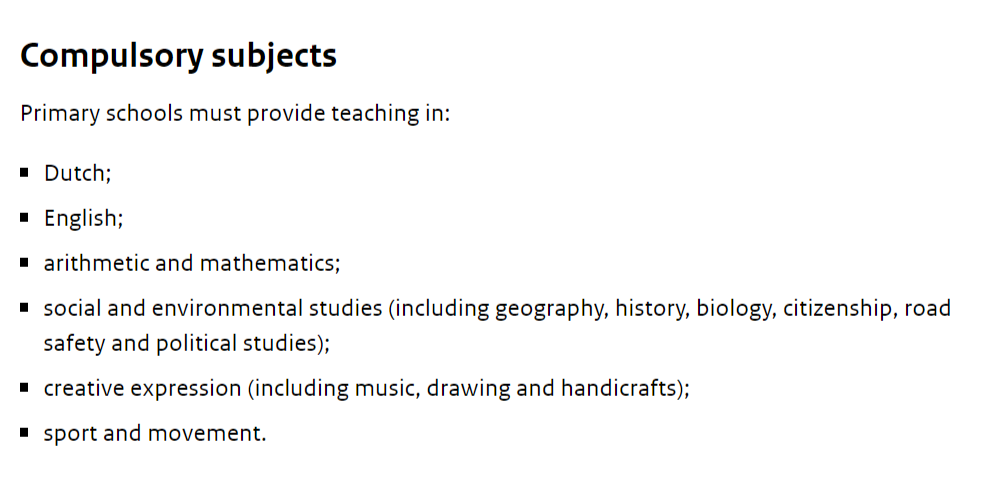Click the bullet before arithmetic and mathematics

tap(25, 262)
